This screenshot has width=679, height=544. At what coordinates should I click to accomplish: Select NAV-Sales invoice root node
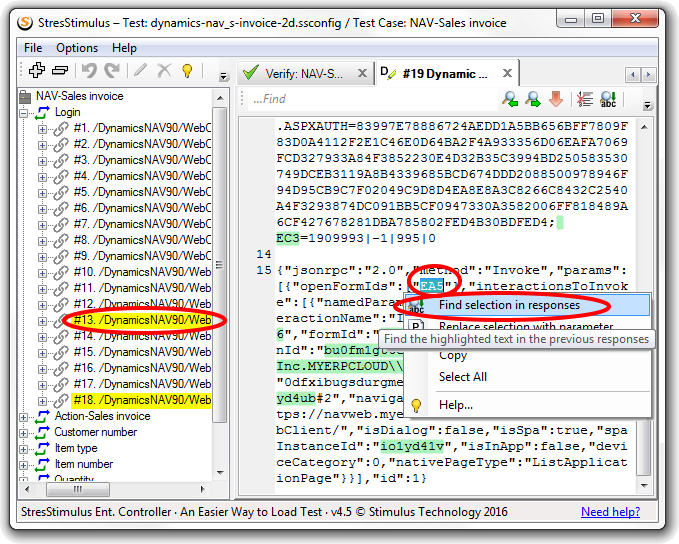80,96
